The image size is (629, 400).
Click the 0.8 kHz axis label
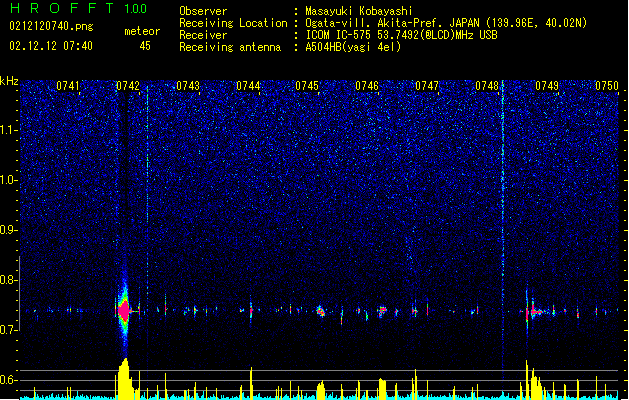point(8,280)
